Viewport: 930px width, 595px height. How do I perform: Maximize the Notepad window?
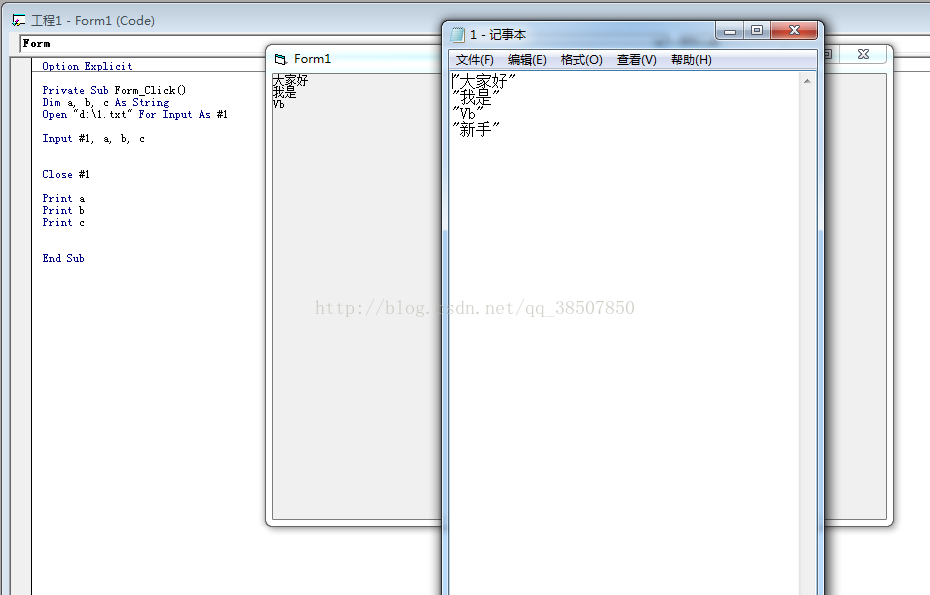(757, 31)
